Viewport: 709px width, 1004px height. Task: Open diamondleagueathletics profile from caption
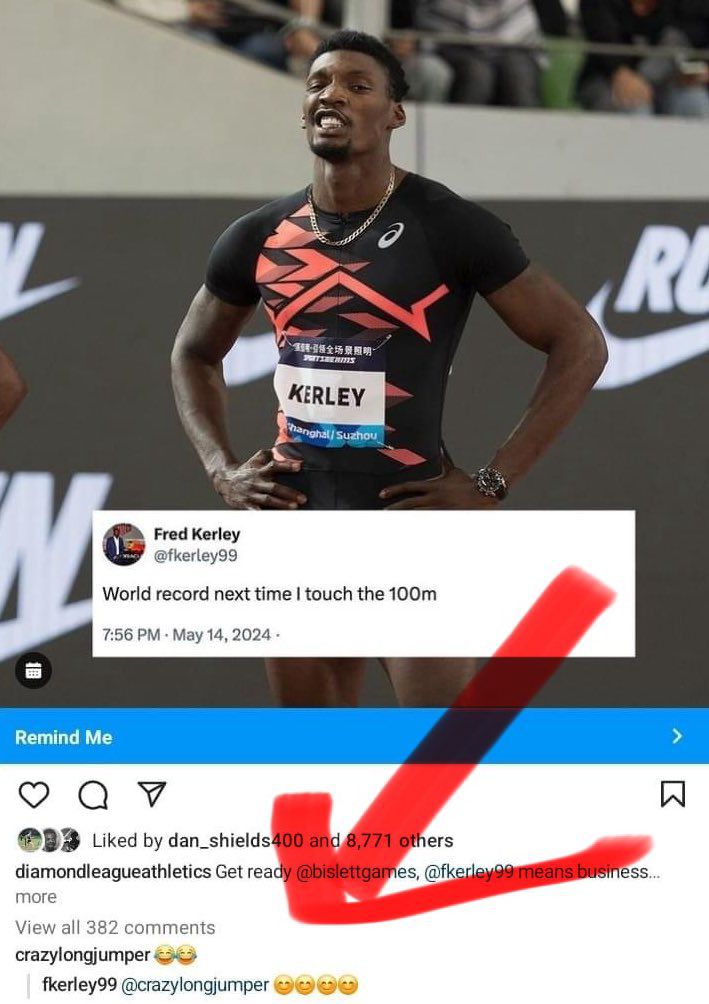pyautogui.click(x=113, y=871)
